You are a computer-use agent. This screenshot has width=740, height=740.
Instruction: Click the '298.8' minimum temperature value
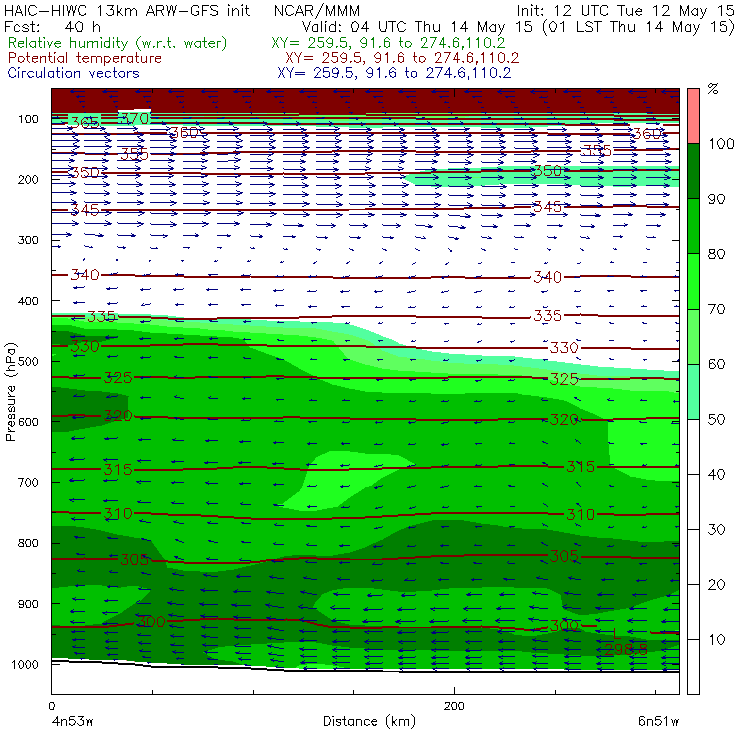tap(626, 650)
